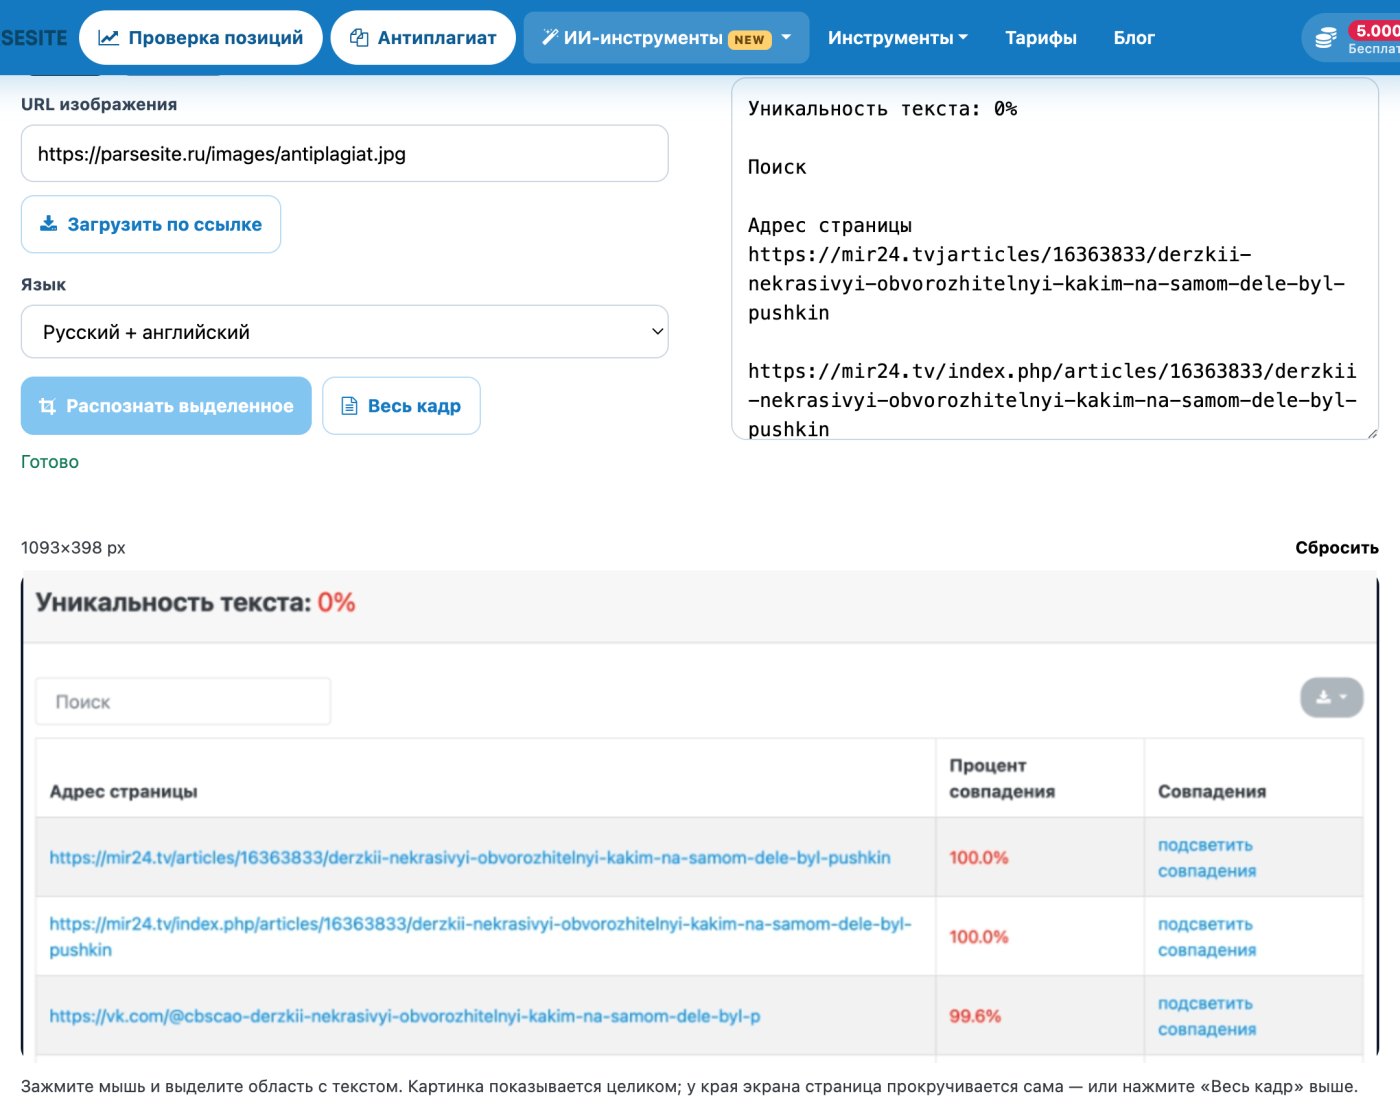Click the Готово status text

(50, 462)
